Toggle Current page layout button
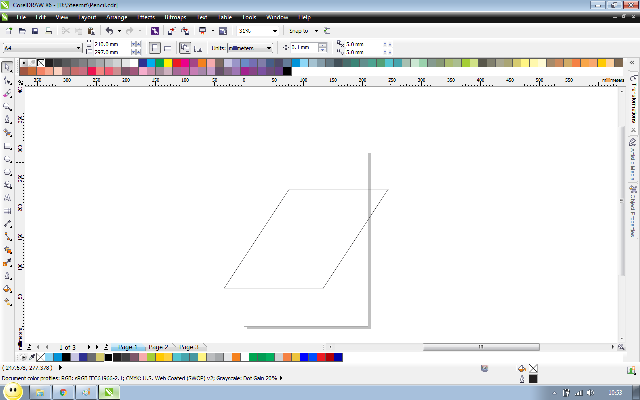This screenshot has width=640, height=400. [x=198, y=48]
